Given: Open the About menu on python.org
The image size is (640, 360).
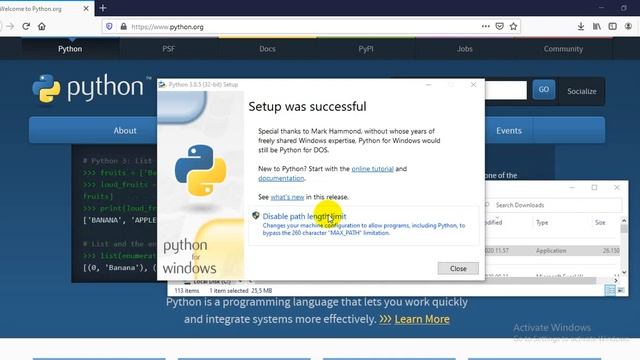Looking at the screenshot, I should pos(125,131).
